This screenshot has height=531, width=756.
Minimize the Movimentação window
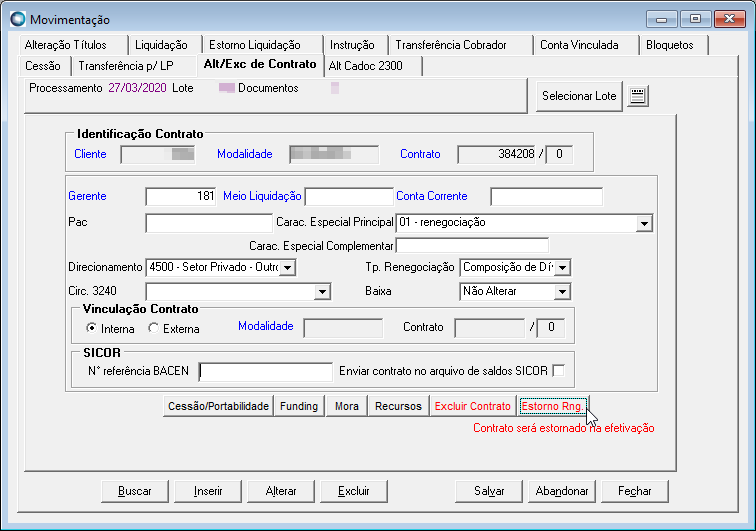(x=662, y=19)
